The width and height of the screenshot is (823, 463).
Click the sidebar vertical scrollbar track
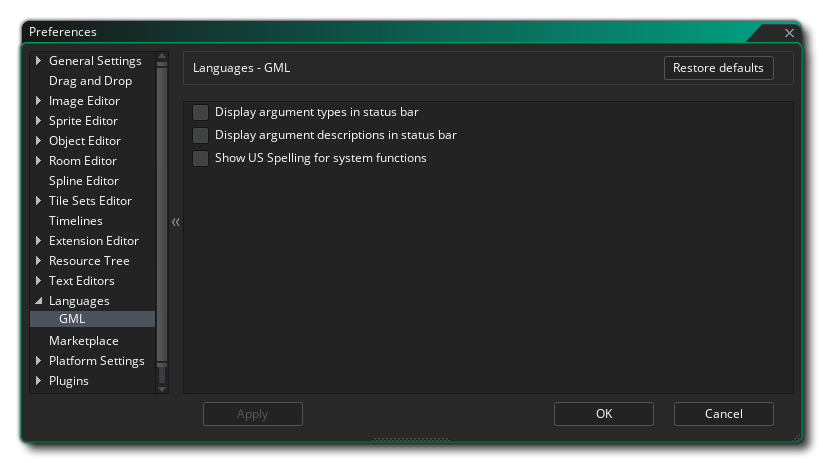[162, 220]
